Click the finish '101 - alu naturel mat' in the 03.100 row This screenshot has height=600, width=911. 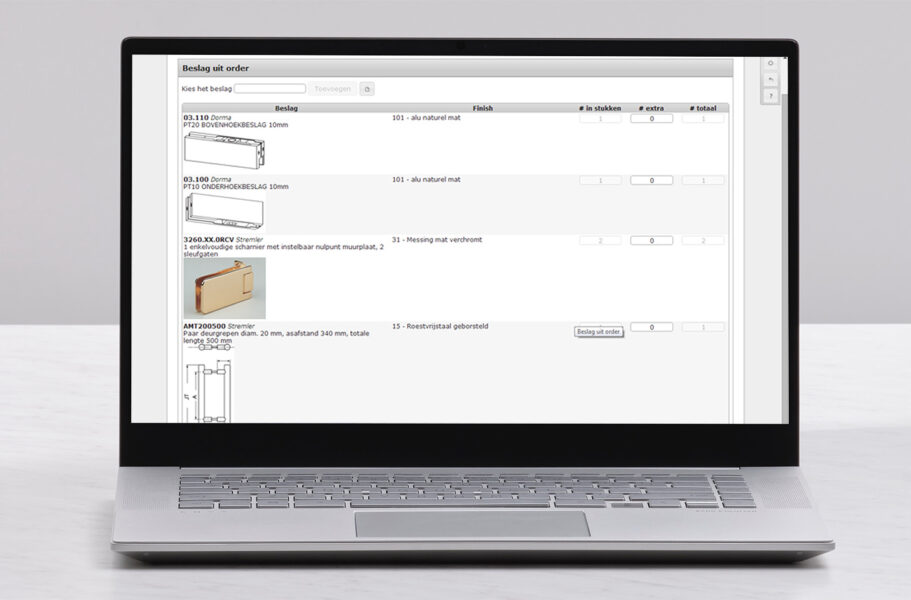pyautogui.click(x=426, y=179)
